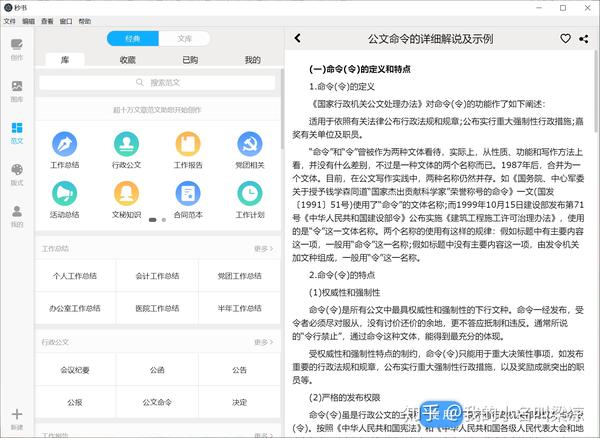This screenshot has height=438, width=600.
Task: Share the article via the share icon
Action: [584, 39]
